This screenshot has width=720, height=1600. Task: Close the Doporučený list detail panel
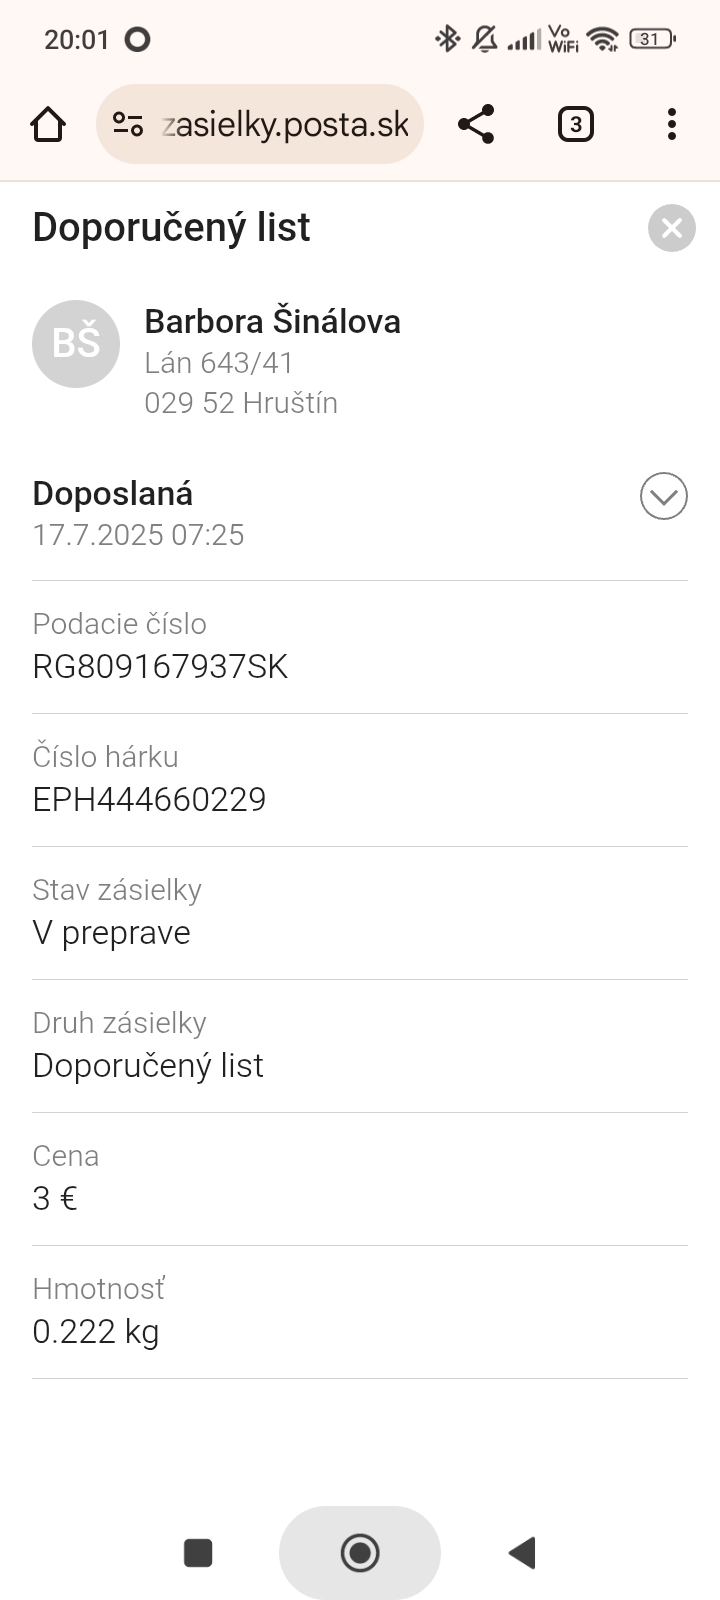[x=671, y=228]
